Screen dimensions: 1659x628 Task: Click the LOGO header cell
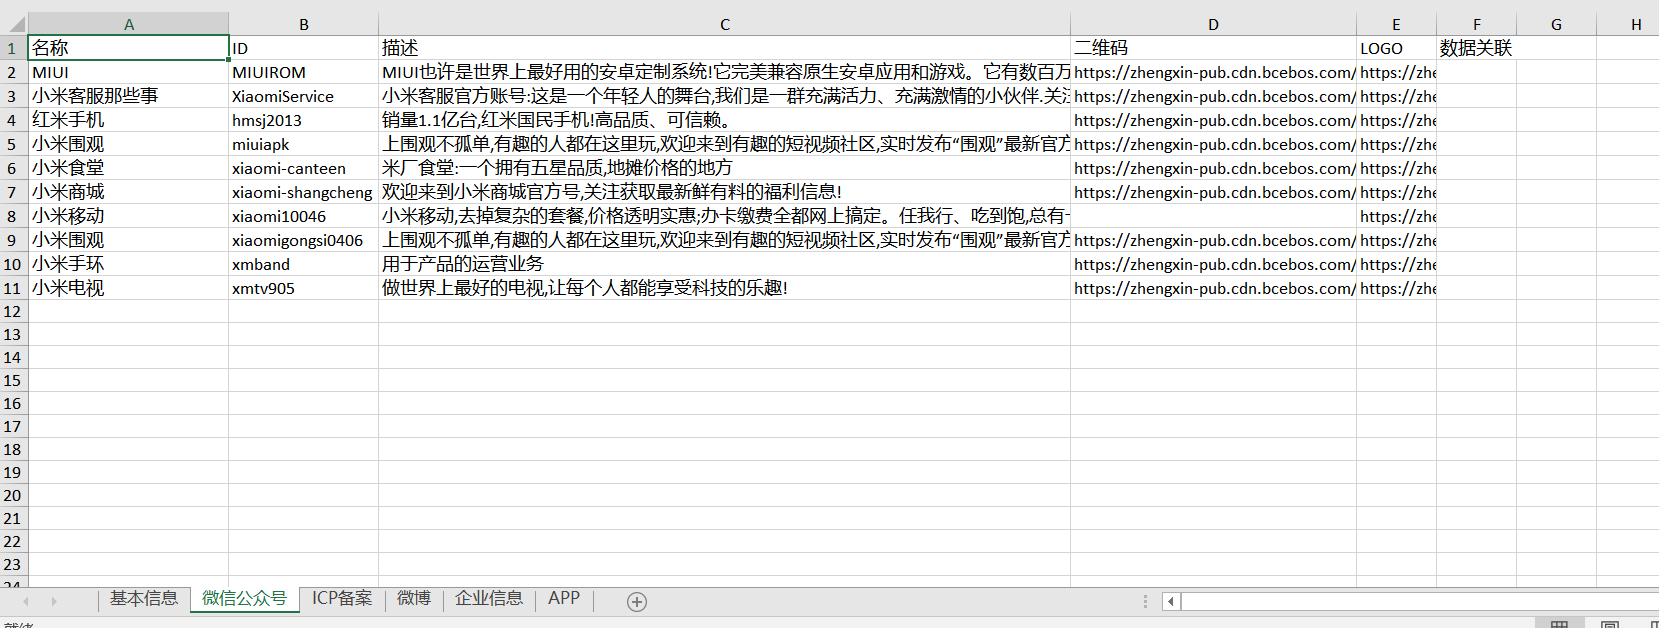coord(1396,48)
